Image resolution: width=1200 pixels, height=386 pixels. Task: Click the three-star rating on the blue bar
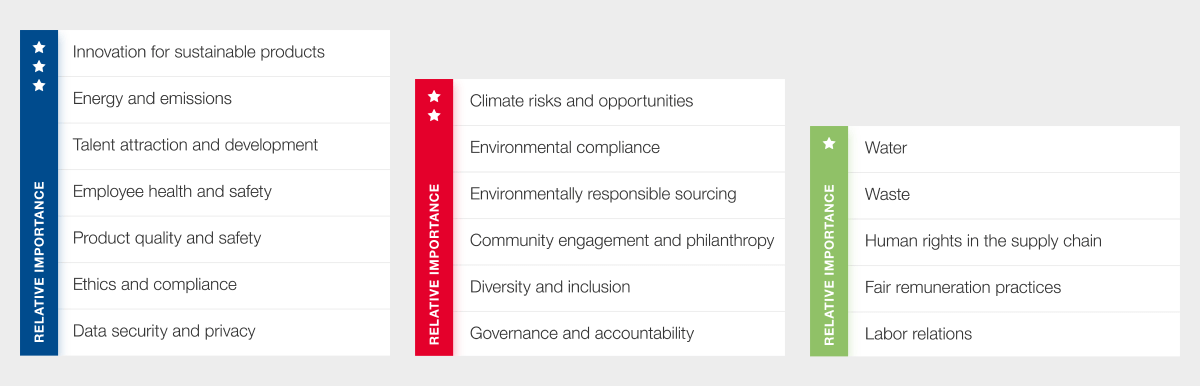tap(39, 66)
